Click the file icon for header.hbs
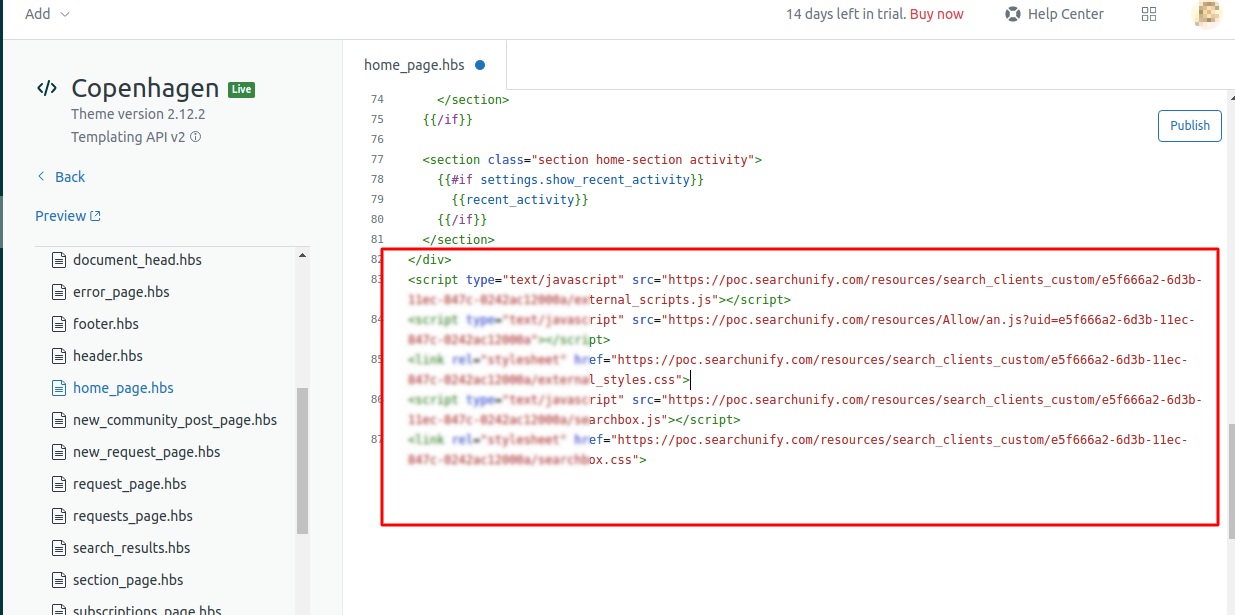Screen dimensions: 1235x615 [58, 356]
